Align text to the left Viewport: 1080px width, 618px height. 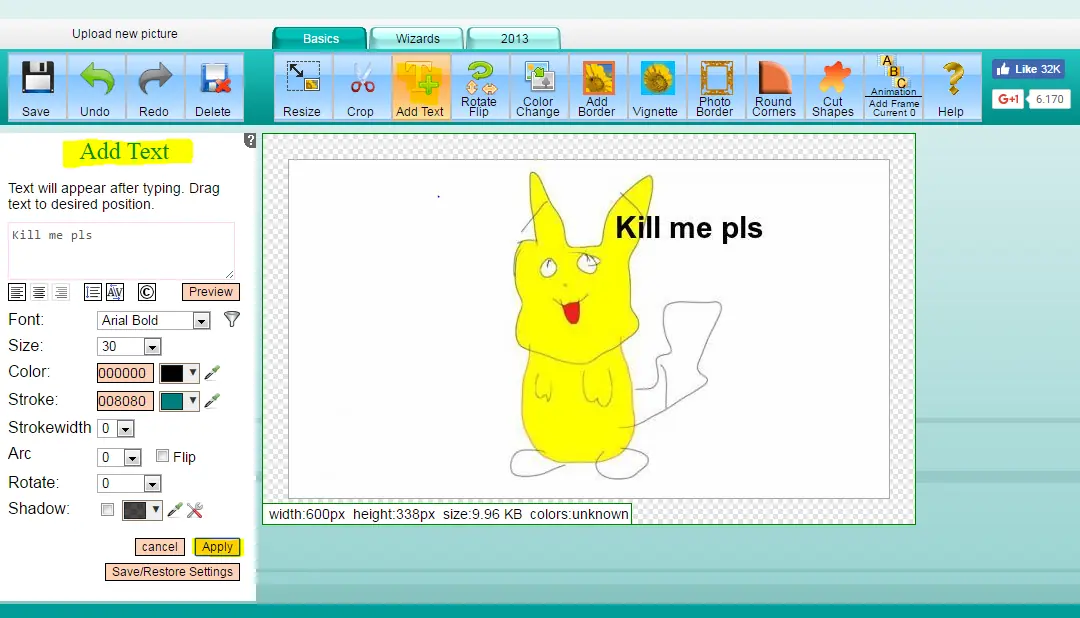click(17, 292)
